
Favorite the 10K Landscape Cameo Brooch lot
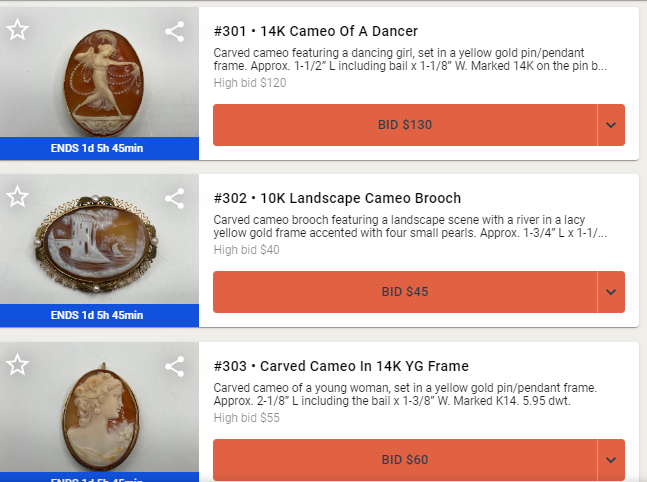(17, 197)
